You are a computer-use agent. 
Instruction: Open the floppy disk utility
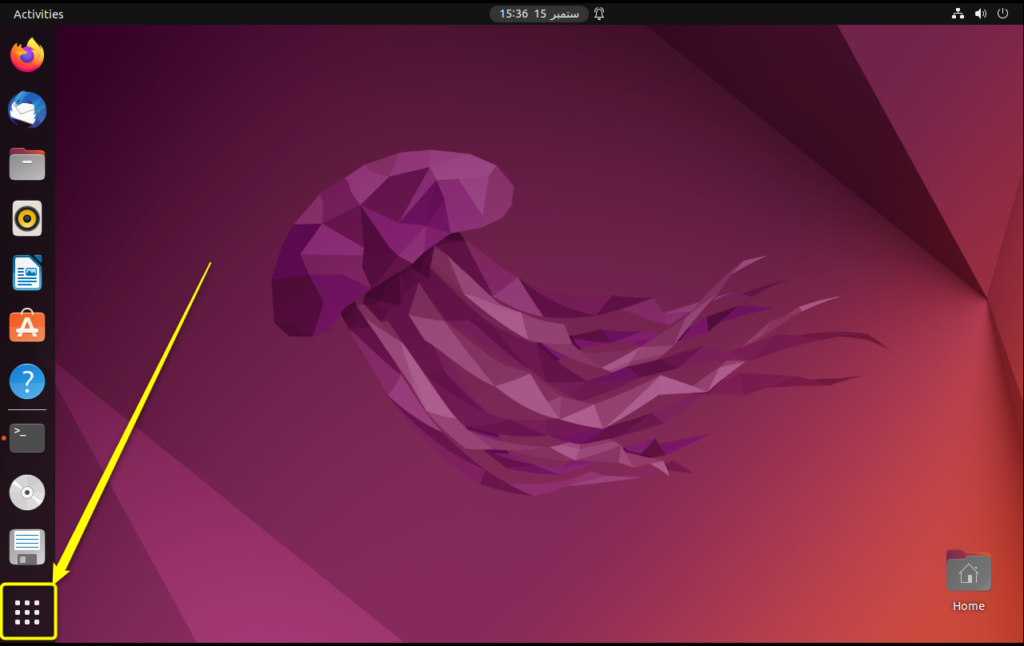[x=26, y=546]
